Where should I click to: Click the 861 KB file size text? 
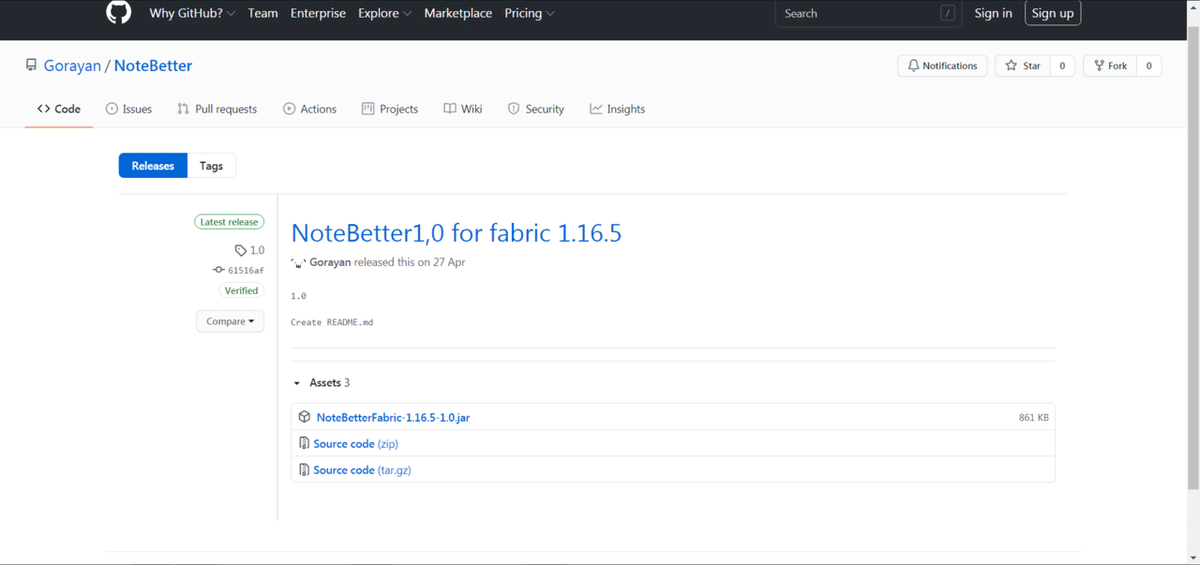[1034, 417]
